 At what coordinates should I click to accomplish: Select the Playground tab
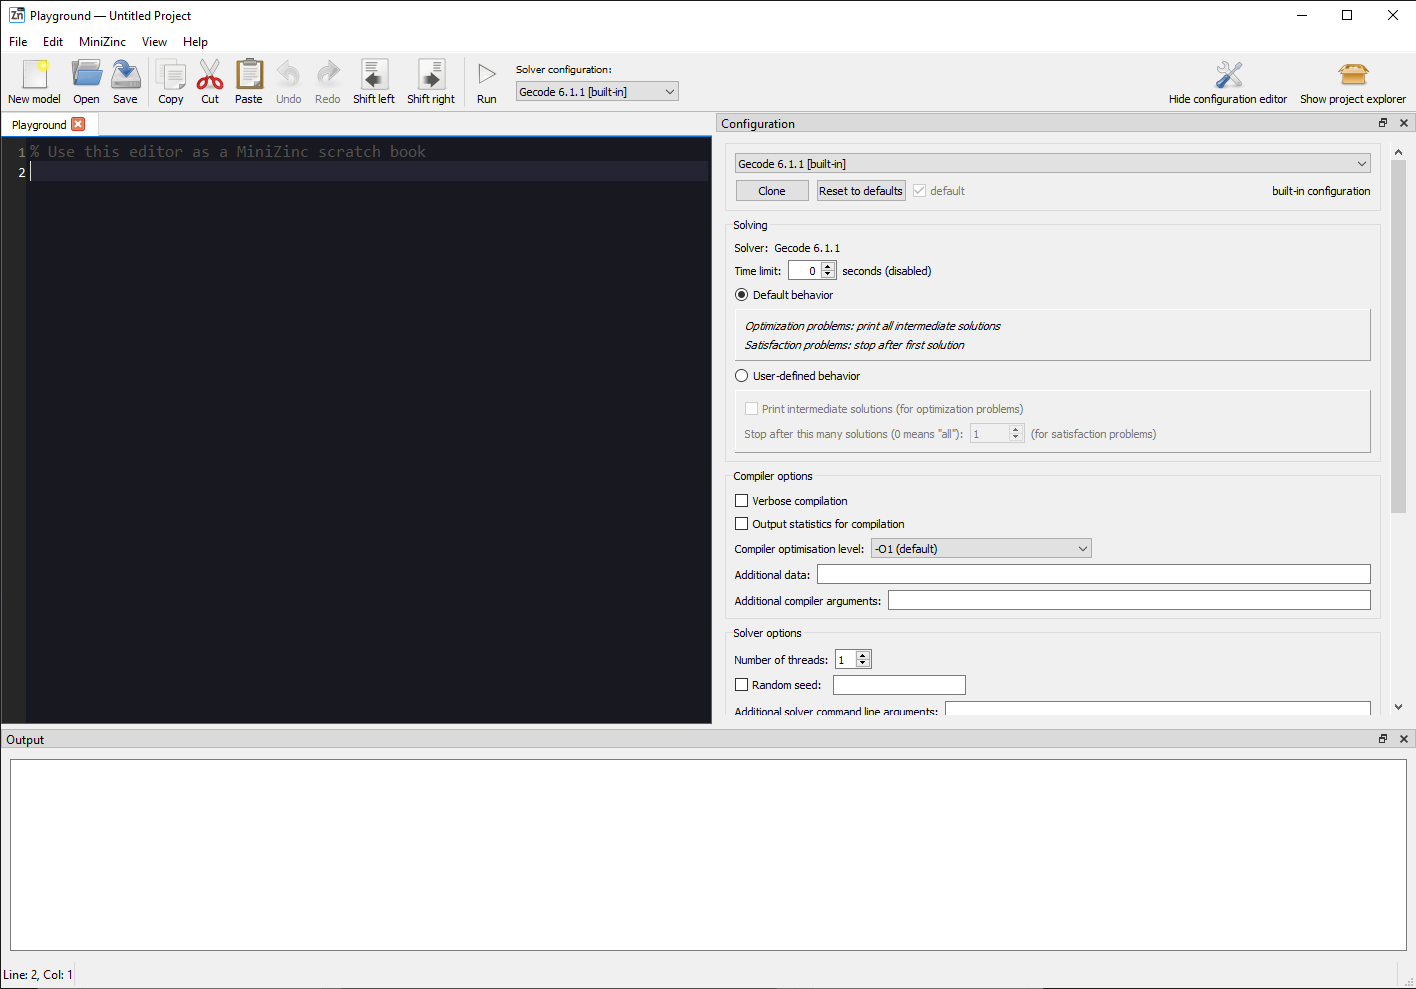click(40, 124)
